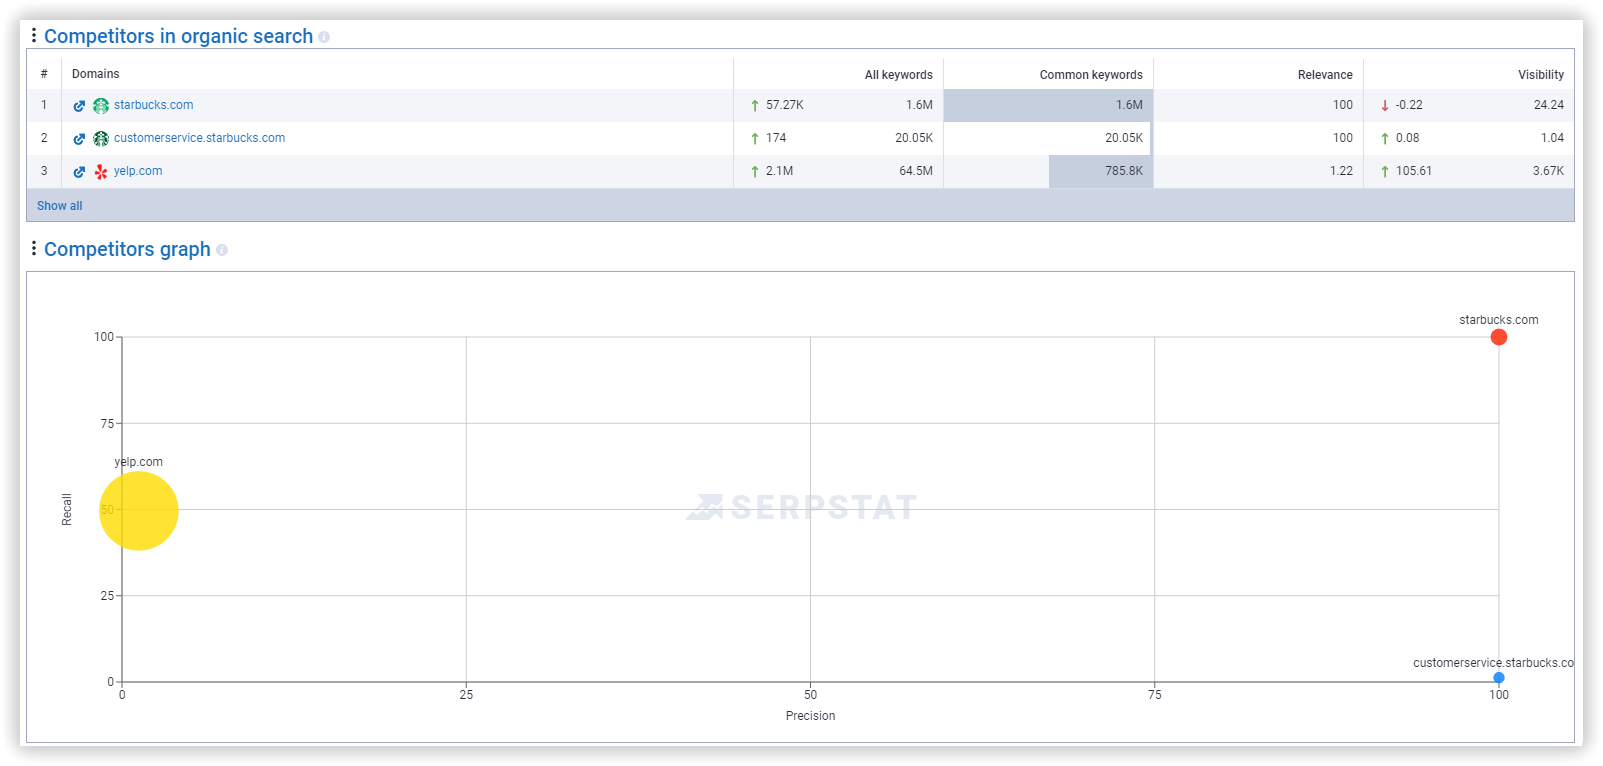Open the yelp.com domain link
This screenshot has width=1603, height=766.
pyautogui.click(x=138, y=171)
